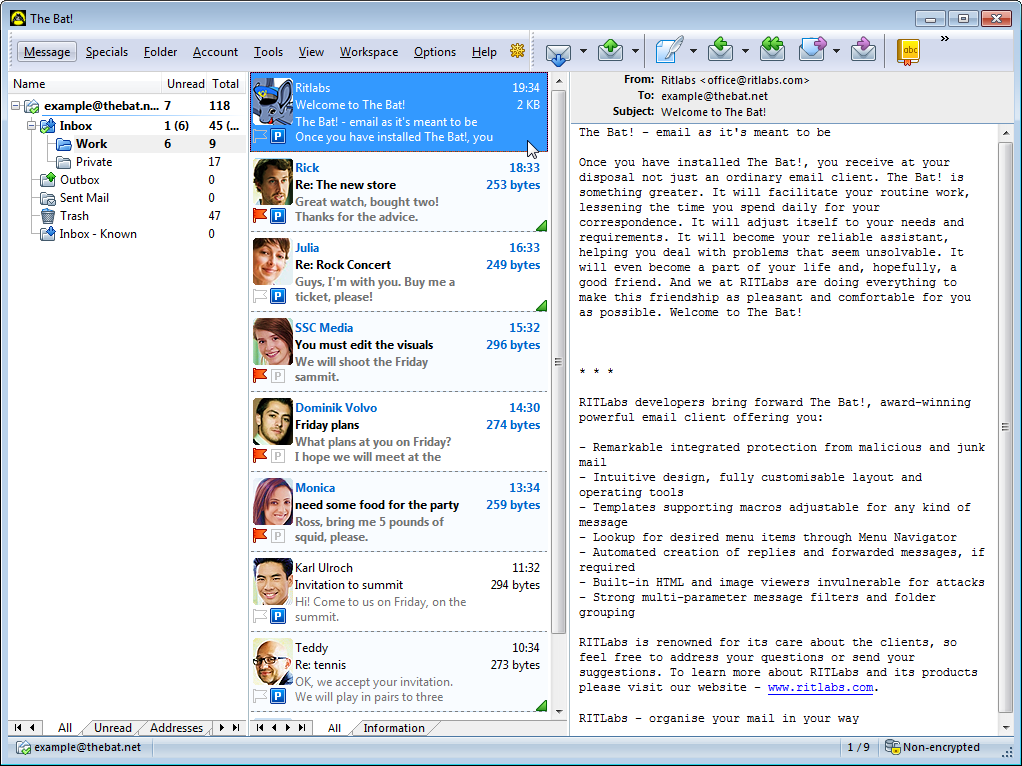Click the Forward message toolbar icon
Screen dimensions: 1022x766
point(812,50)
